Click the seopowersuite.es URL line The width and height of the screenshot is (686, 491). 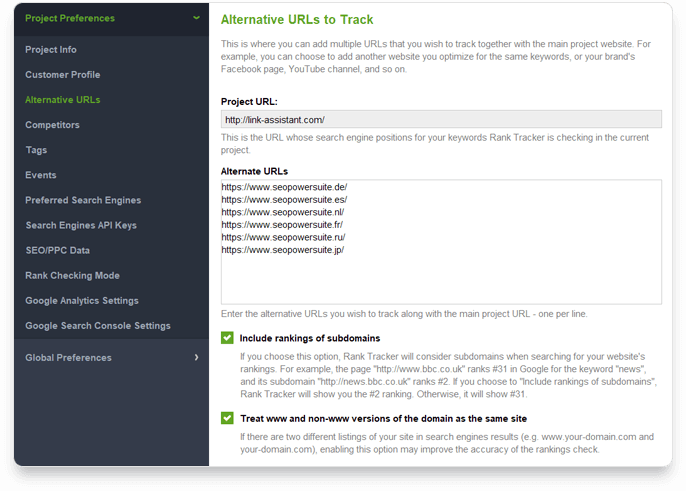(x=284, y=200)
